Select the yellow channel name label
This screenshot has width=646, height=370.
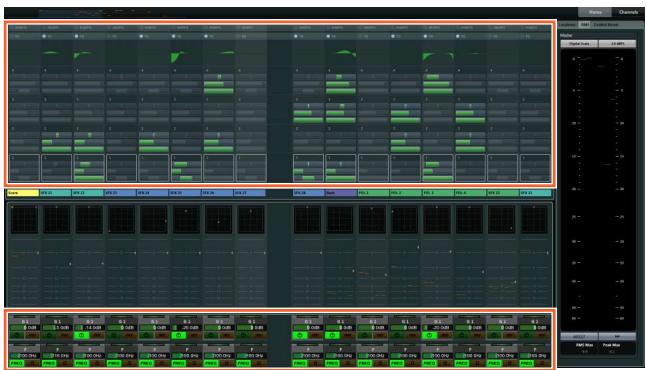[23, 193]
